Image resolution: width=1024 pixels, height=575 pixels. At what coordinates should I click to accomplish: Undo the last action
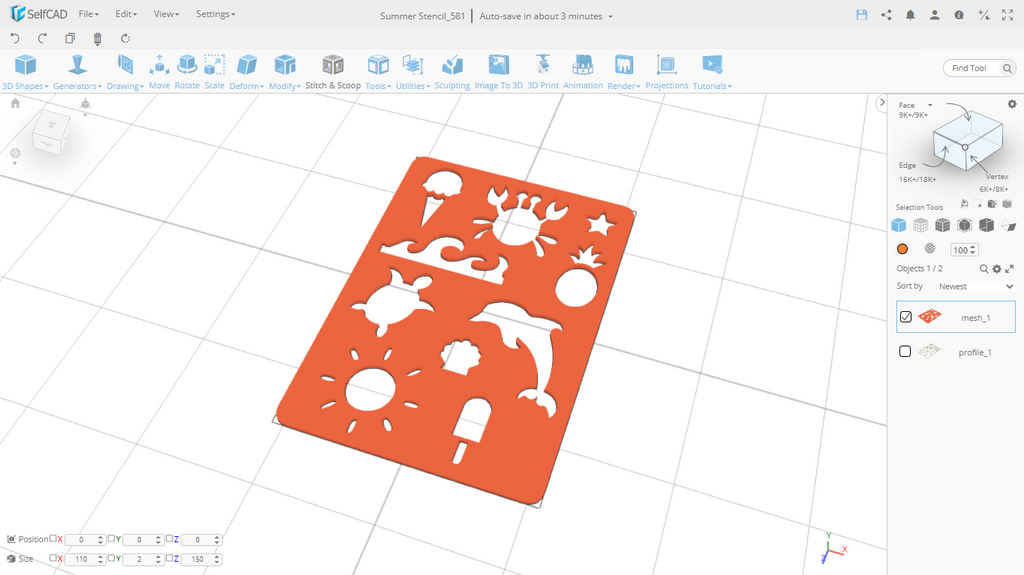(x=15, y=39)
